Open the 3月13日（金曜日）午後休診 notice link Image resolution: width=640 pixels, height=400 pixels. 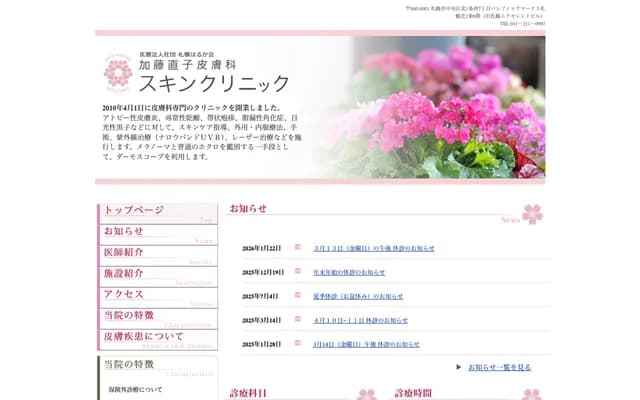tap(373, 248)
